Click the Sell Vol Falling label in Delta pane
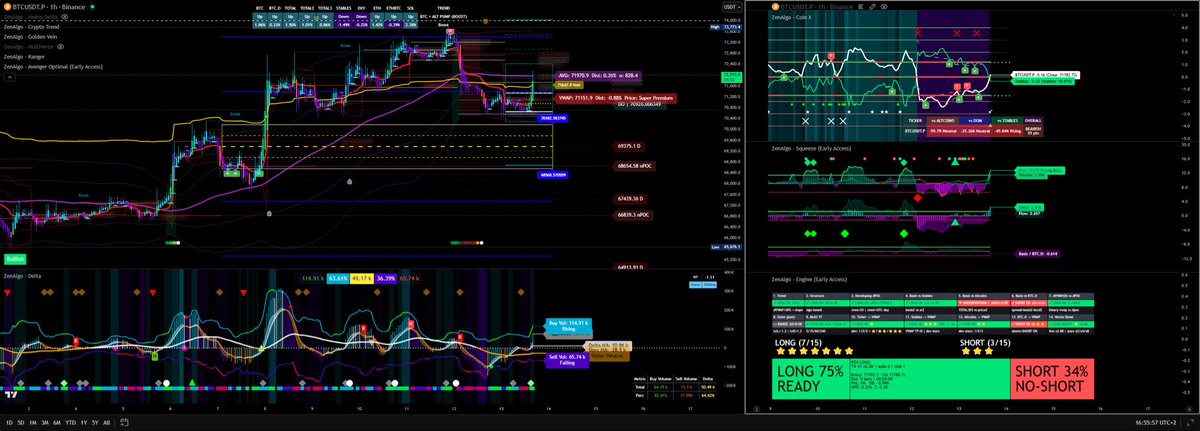The image size is (1200, 431). pos(565,360)
